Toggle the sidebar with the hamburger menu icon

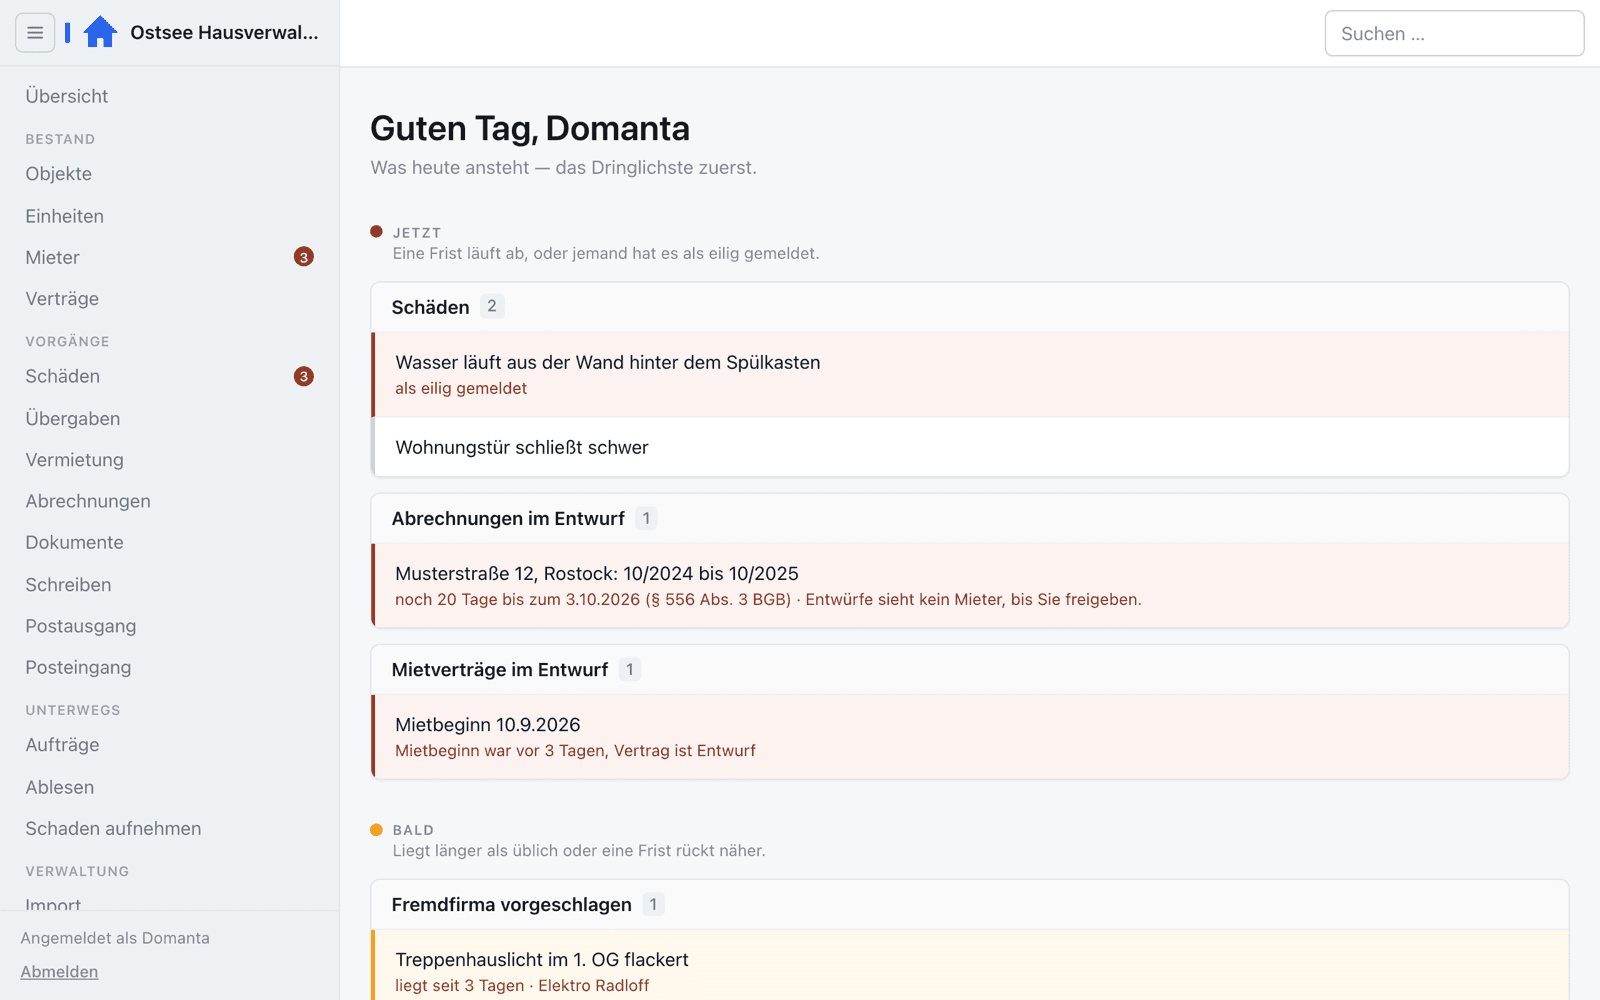(35, 33)
